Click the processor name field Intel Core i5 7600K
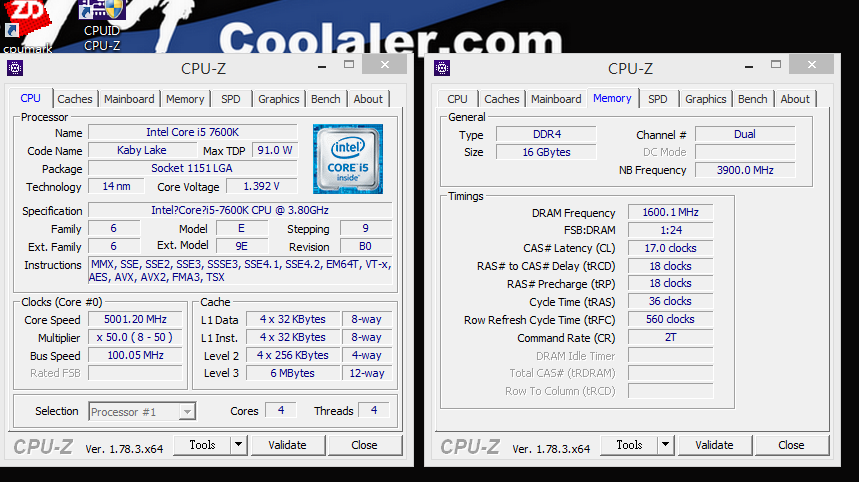This screenshot has width=859, height=482. 192,132
